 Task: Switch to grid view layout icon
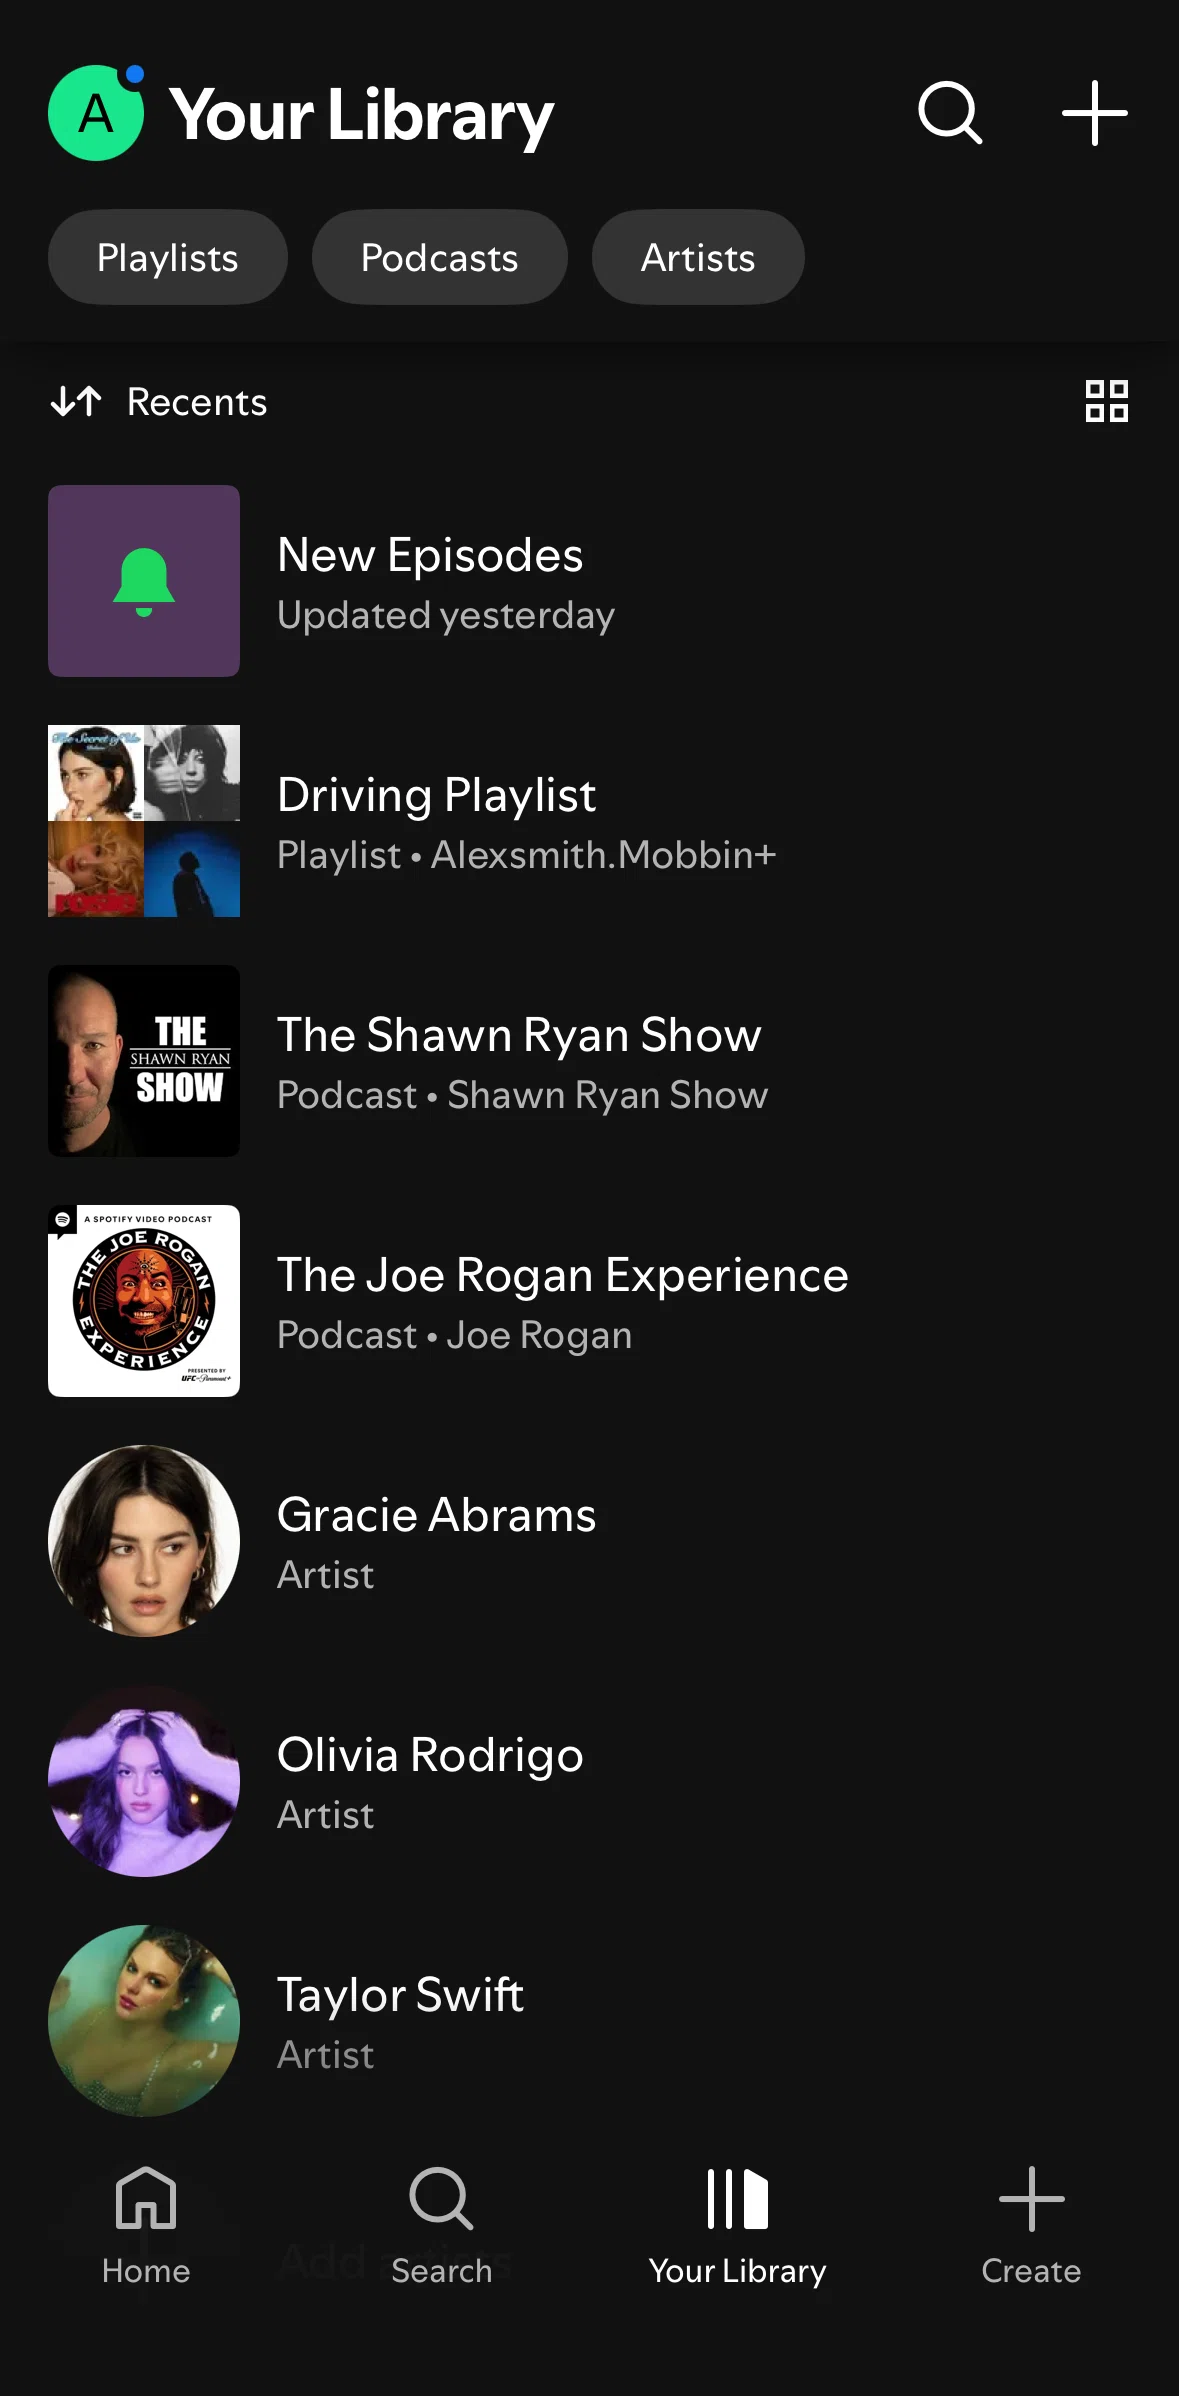(x=1107, y=401)
